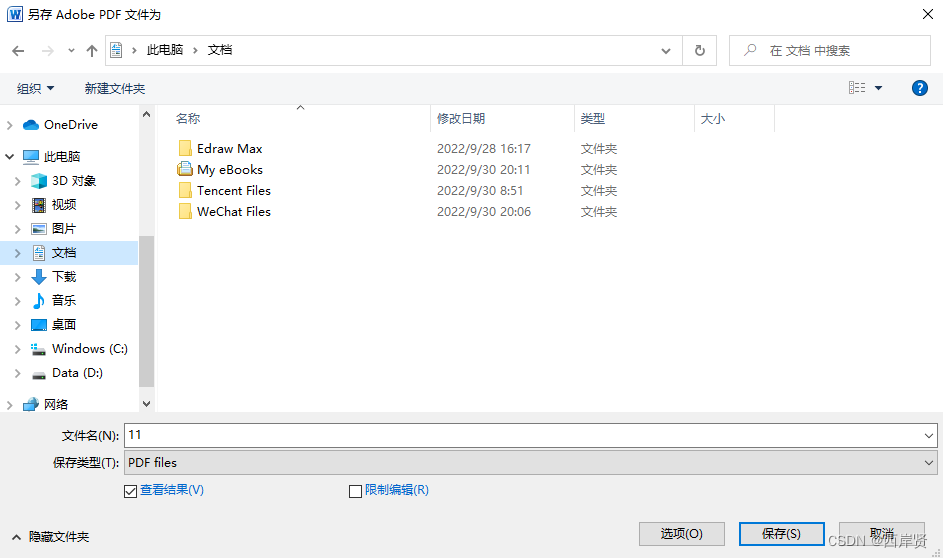
Task: Uncheck the 查看结果 checkbox
Action: pyautogui.click(x=131, y=491)
